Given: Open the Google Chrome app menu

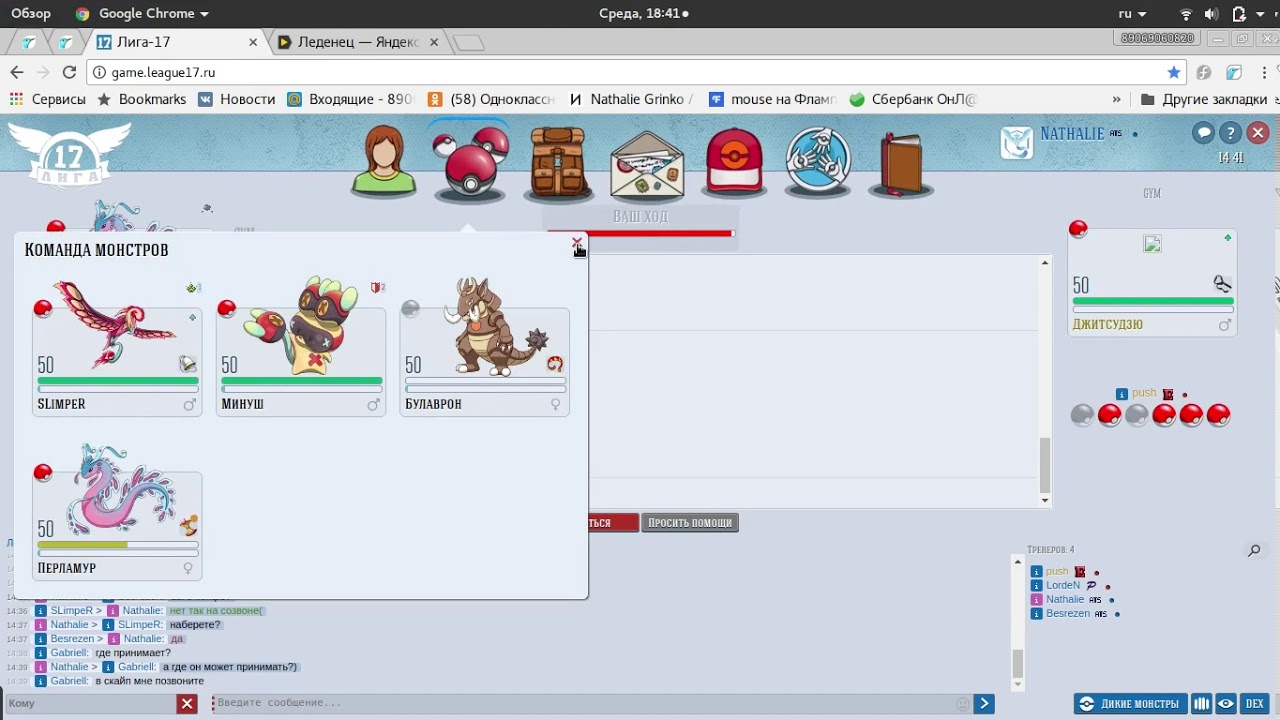Looking at the screenshot, I should [141, 13].
